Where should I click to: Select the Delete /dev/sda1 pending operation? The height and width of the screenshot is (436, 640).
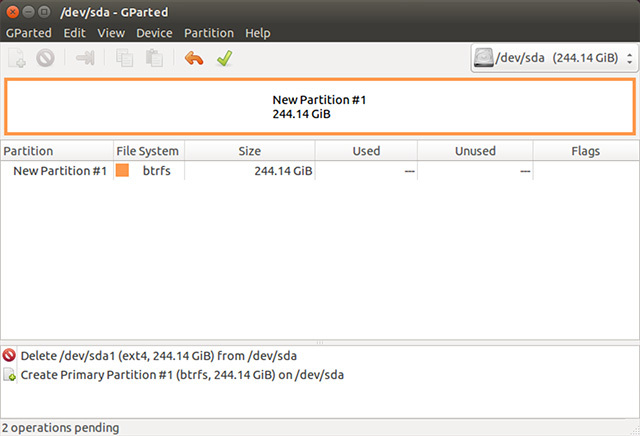pyautogui.click(x=158, y=356)
